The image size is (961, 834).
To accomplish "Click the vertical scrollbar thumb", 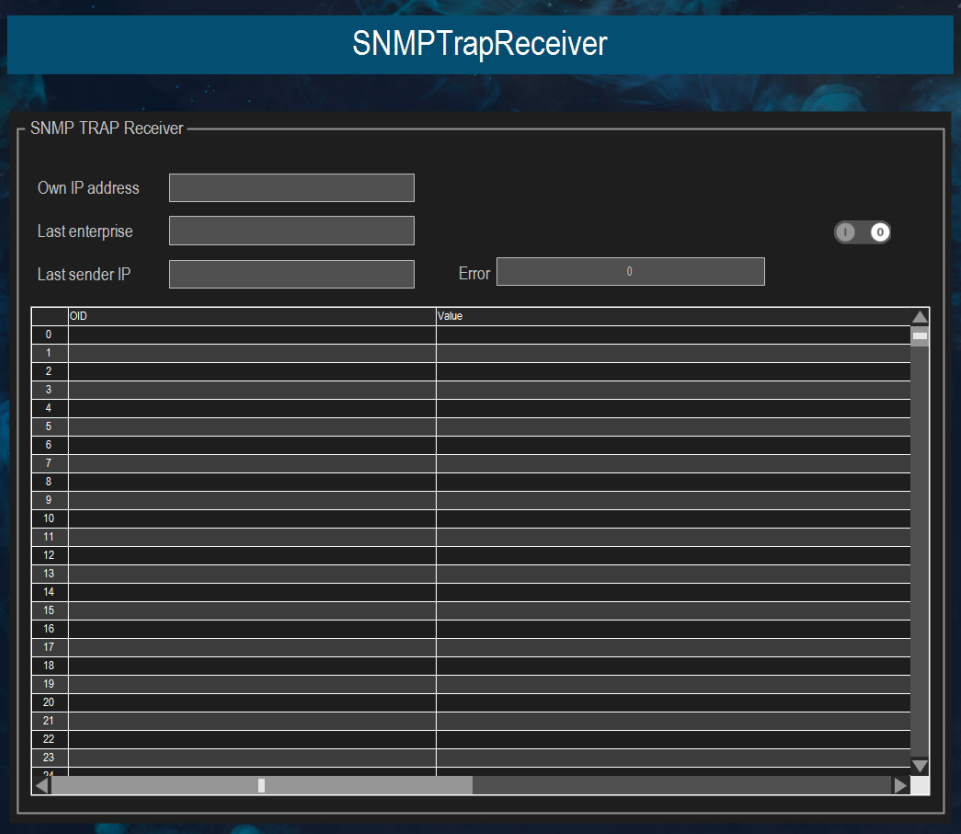I will pyautogui.click(x=919, y=334).
